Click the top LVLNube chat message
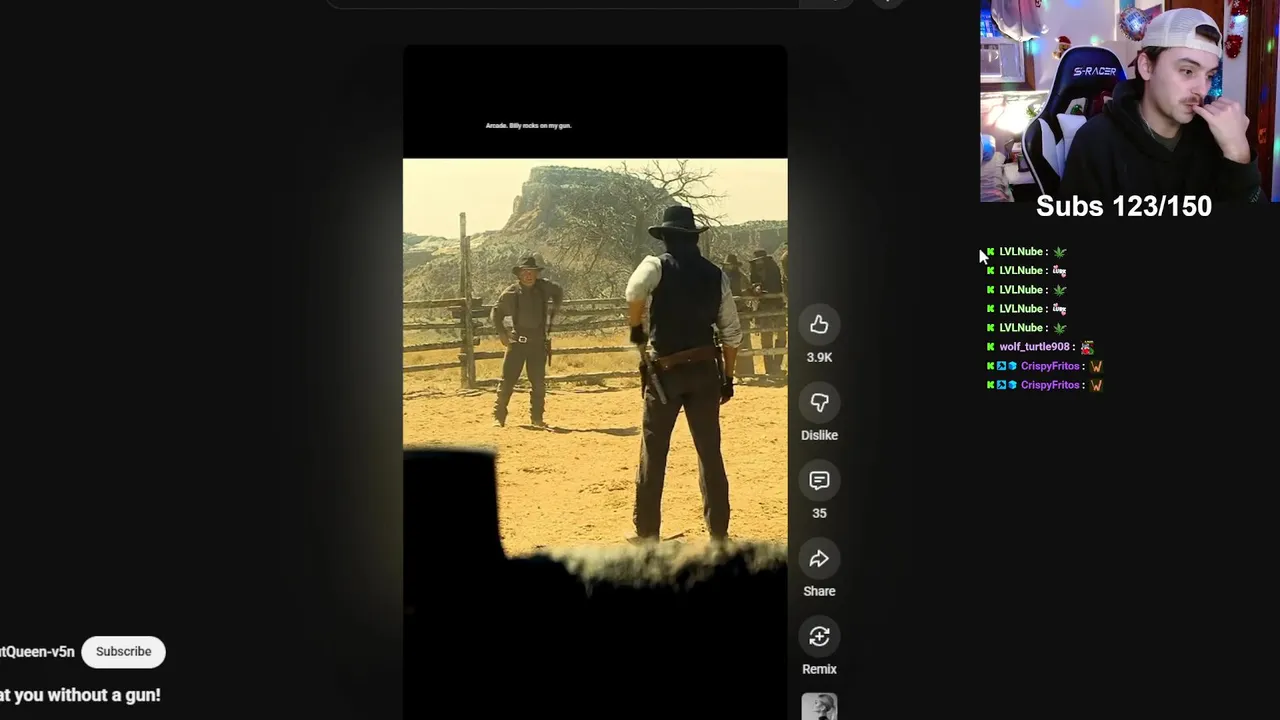Image resolution: width=1280 pixels, height=720 pixels. [x=1027, y=252]
